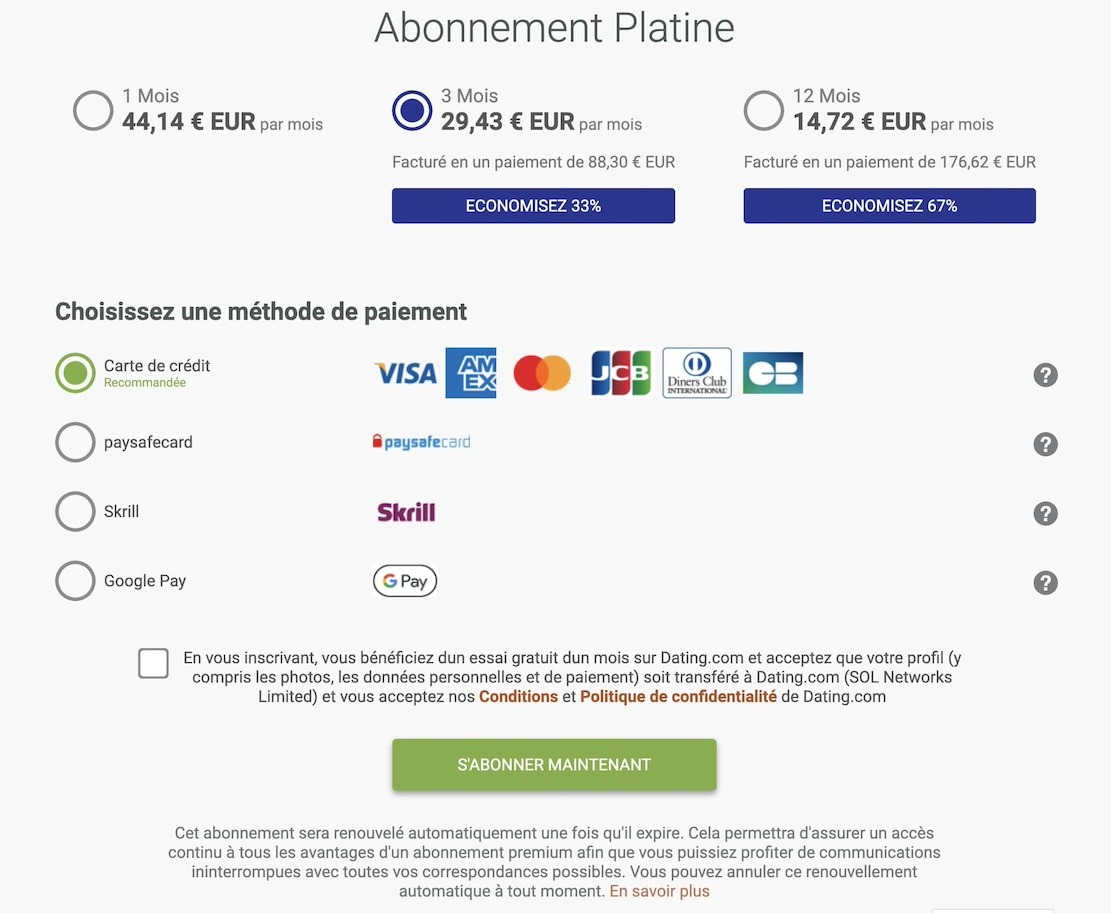Click the Mastercard logo
Screen dimensions: 1111x913
click(541, 372)
